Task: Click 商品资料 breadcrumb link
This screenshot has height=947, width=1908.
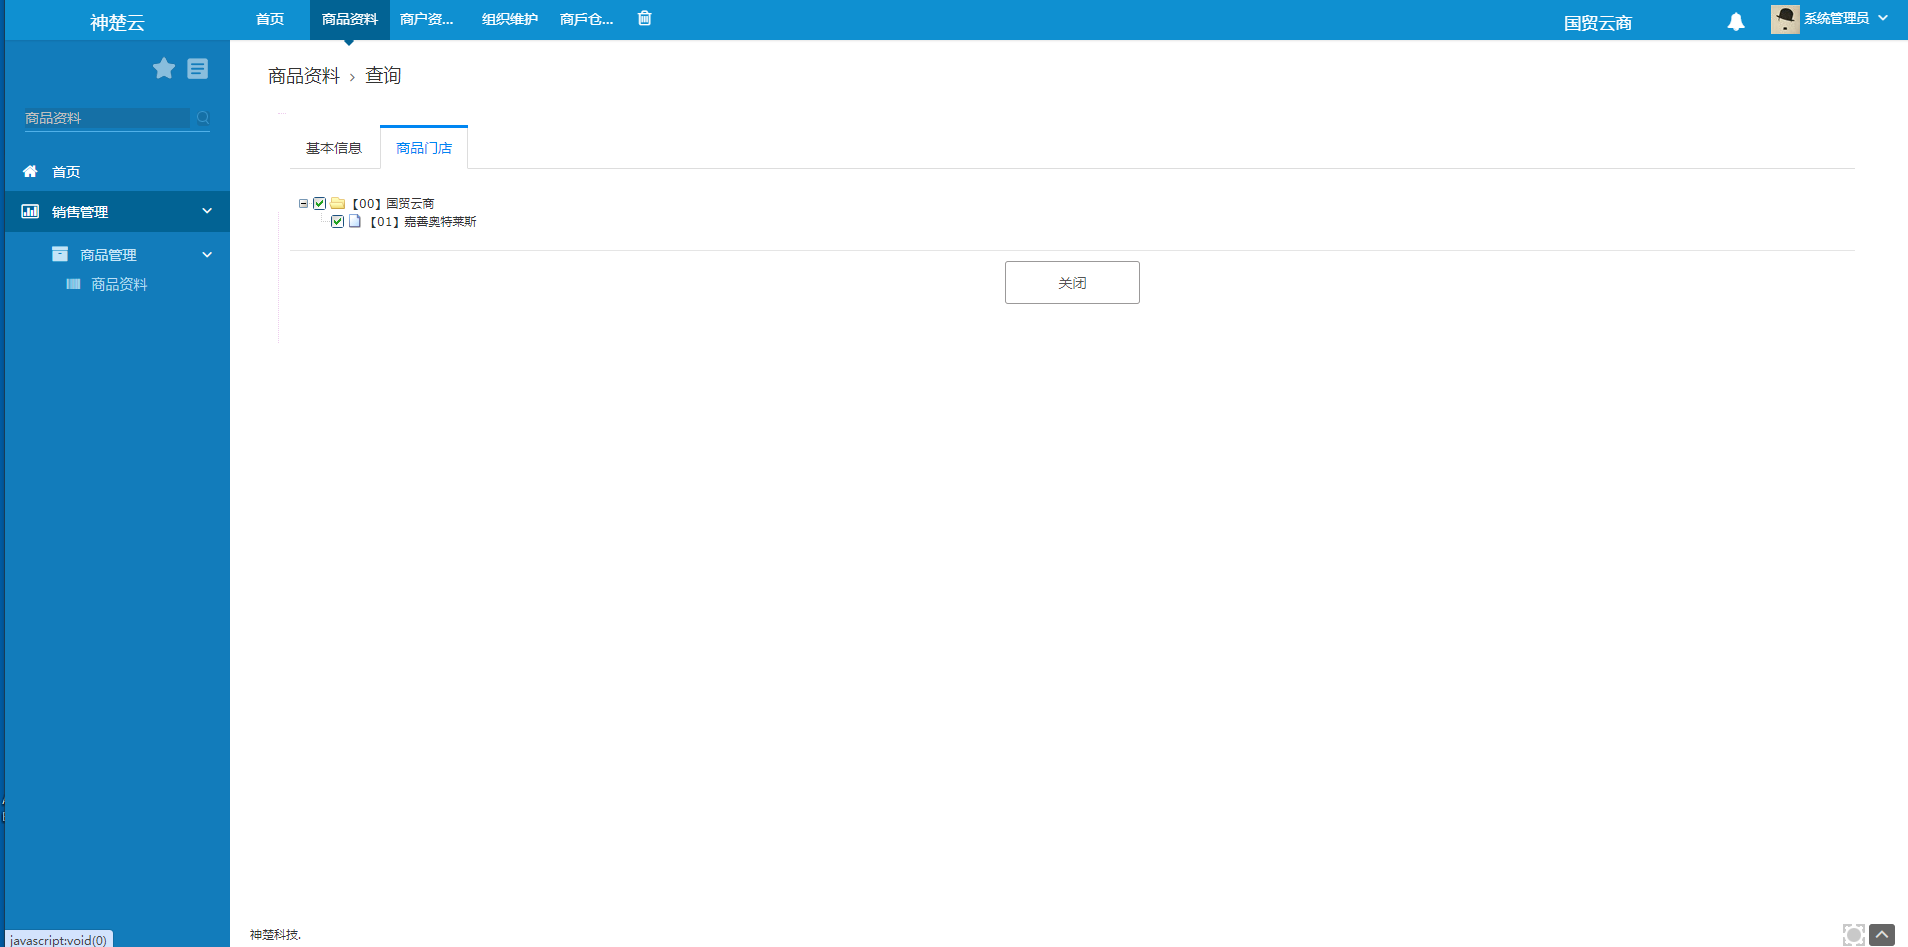Action: [x=304, y=76]
